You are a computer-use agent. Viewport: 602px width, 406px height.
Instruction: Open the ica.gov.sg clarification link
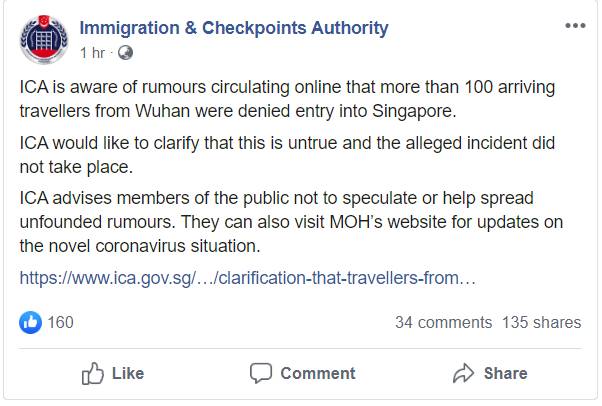(x=247, y=277)
